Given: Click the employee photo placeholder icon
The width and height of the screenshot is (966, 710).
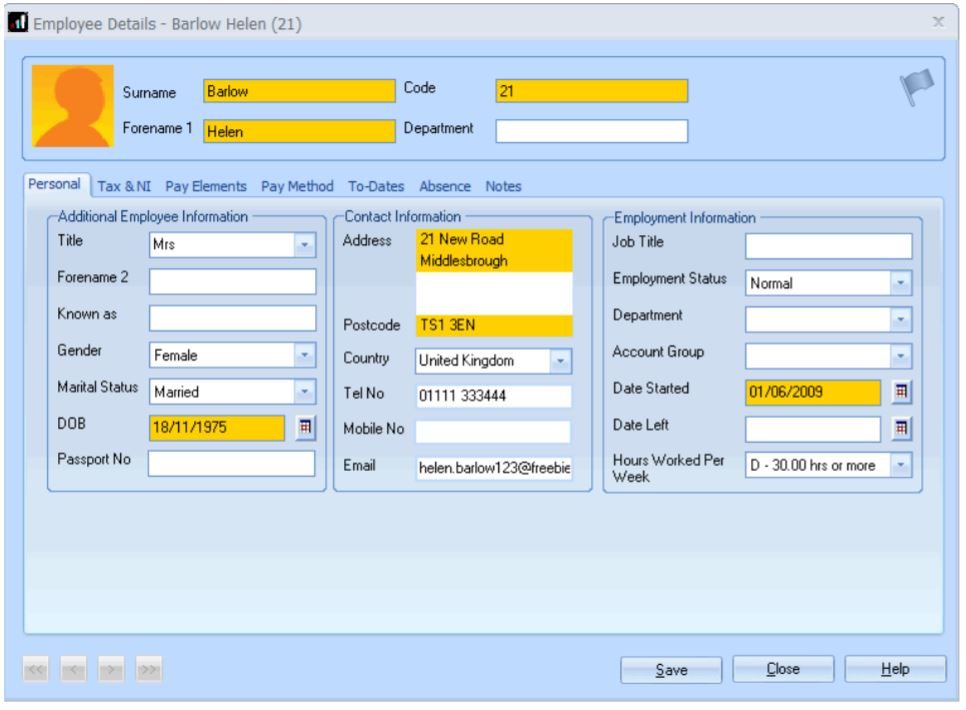Looking at the screenshot, I should pyautogui.click(x=73, y=106).
